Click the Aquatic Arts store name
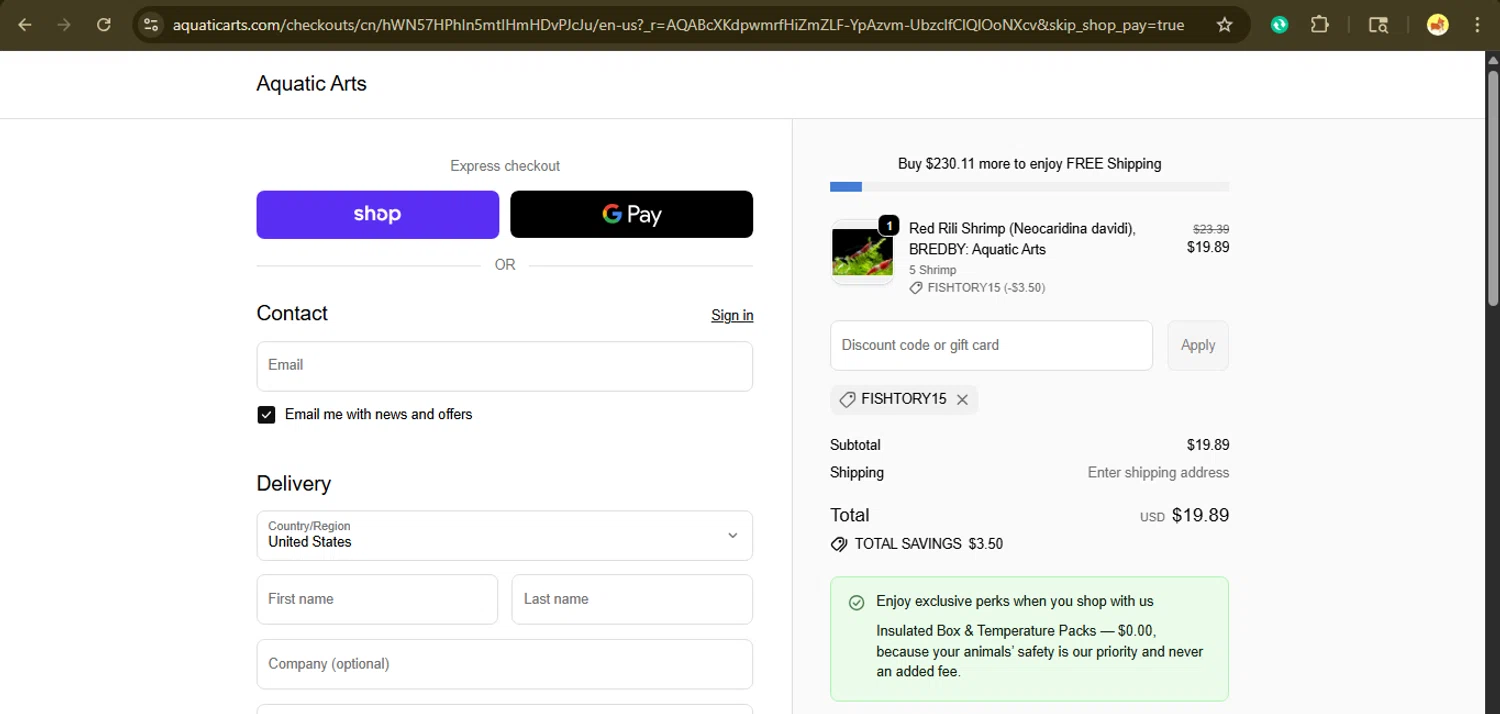The image size is (1500, 714). pyautogui.click(x=311, y=84)
